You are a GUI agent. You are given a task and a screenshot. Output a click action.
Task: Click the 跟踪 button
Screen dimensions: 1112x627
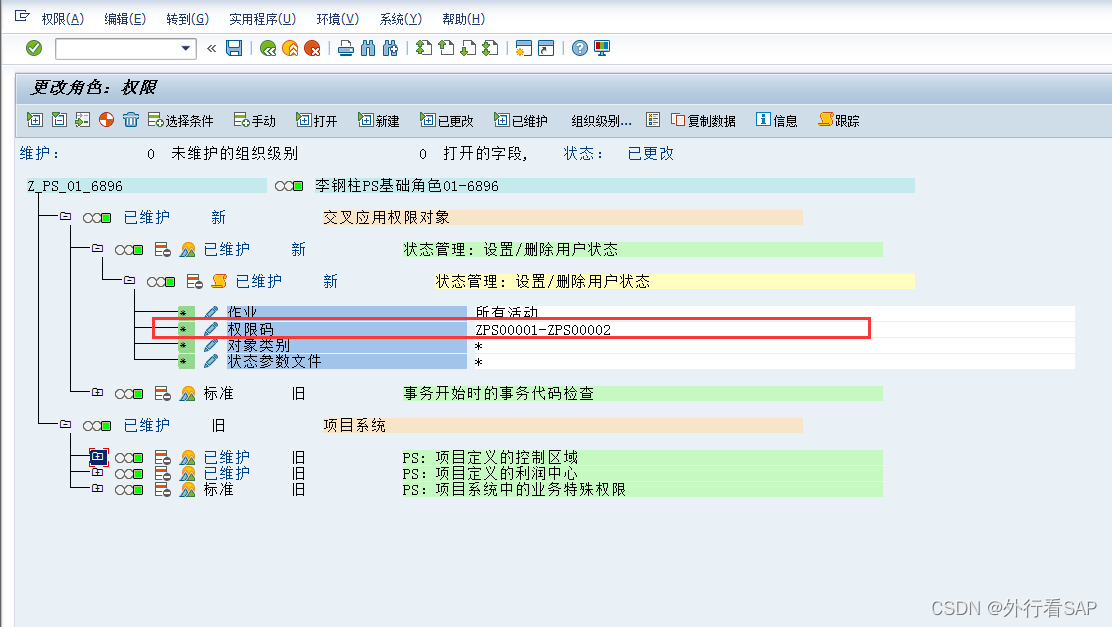point(839,121)
